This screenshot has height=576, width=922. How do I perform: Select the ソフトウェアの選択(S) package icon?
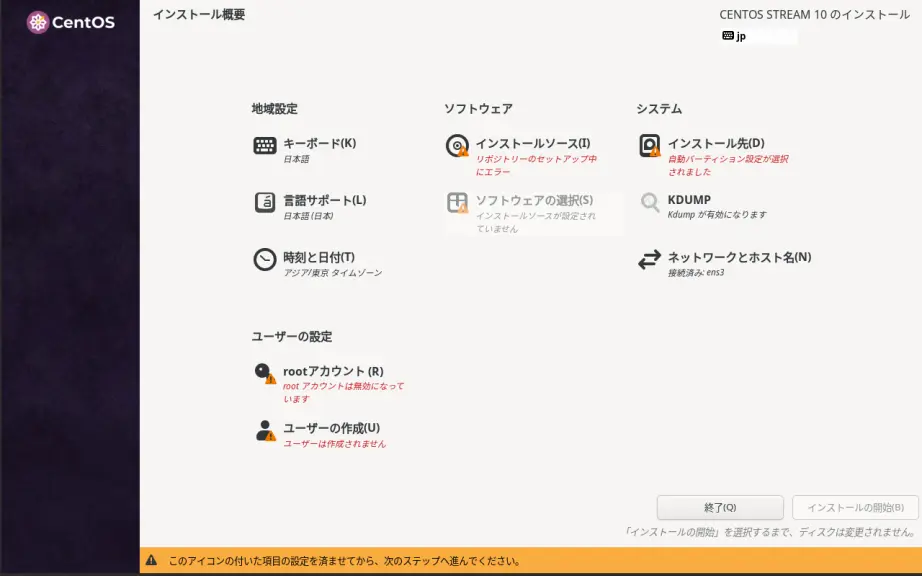tap(457, 203)
